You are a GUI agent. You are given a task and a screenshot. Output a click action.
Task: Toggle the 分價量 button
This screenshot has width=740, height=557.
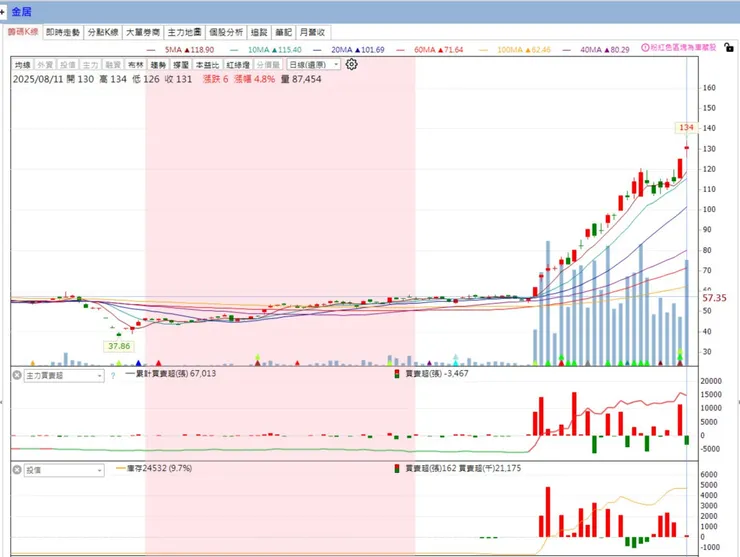coord(269,65)
